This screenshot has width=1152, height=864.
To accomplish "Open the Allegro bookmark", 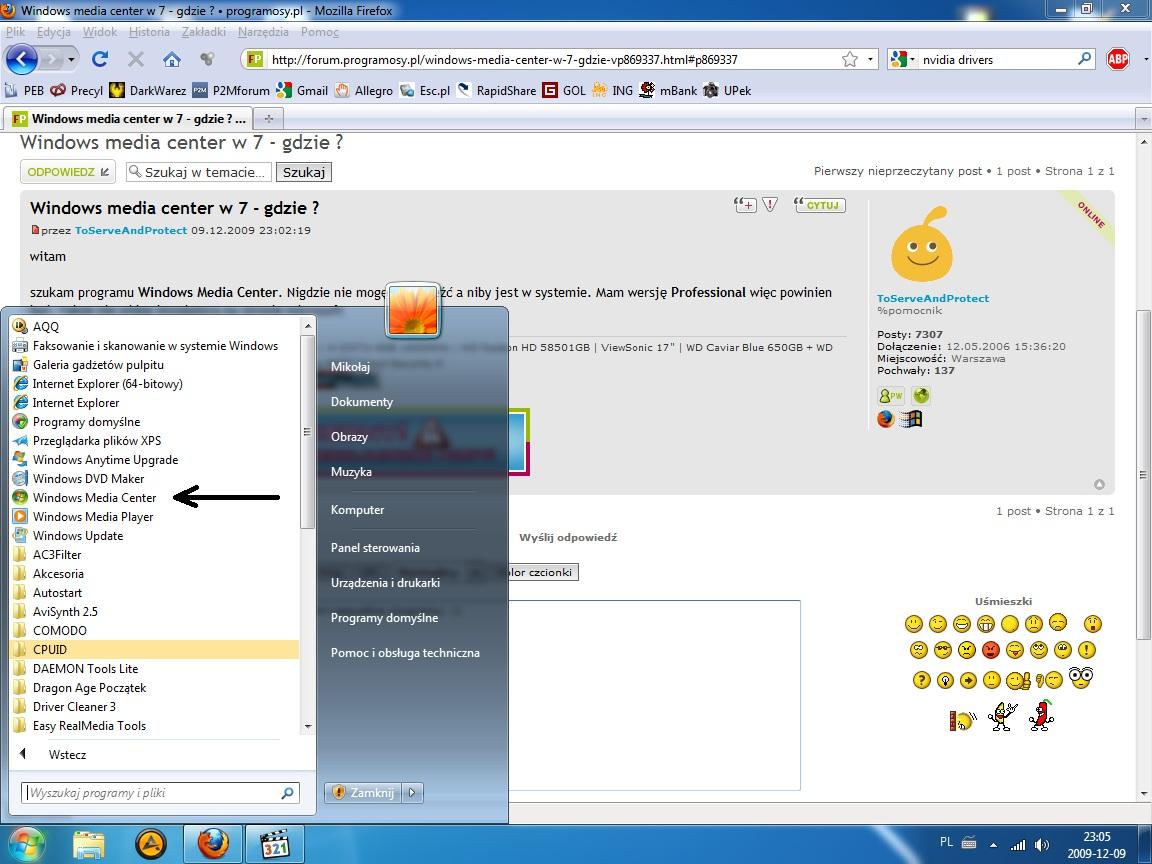I will point(364,90).
